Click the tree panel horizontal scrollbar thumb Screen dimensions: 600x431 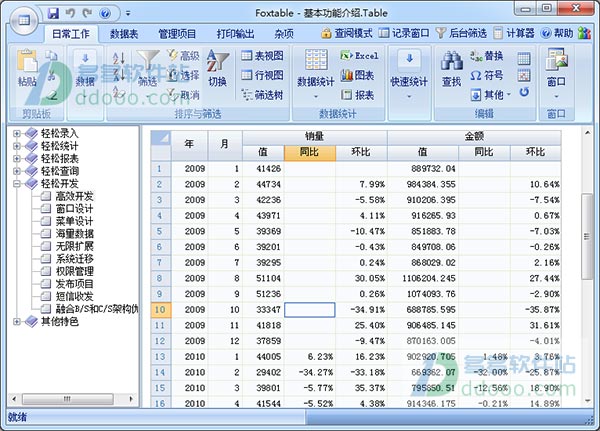[x=67, y=399]
